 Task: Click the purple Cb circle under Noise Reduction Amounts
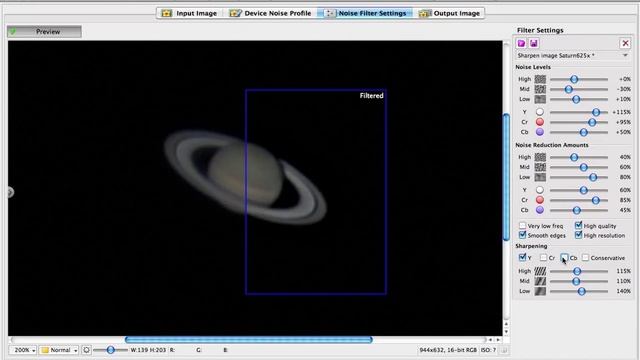click(540, 210)
